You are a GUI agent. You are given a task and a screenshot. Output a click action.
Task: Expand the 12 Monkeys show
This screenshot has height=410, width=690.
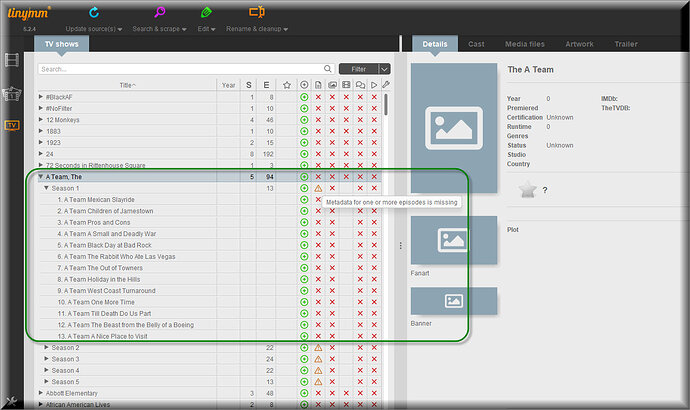coord(40,119)
